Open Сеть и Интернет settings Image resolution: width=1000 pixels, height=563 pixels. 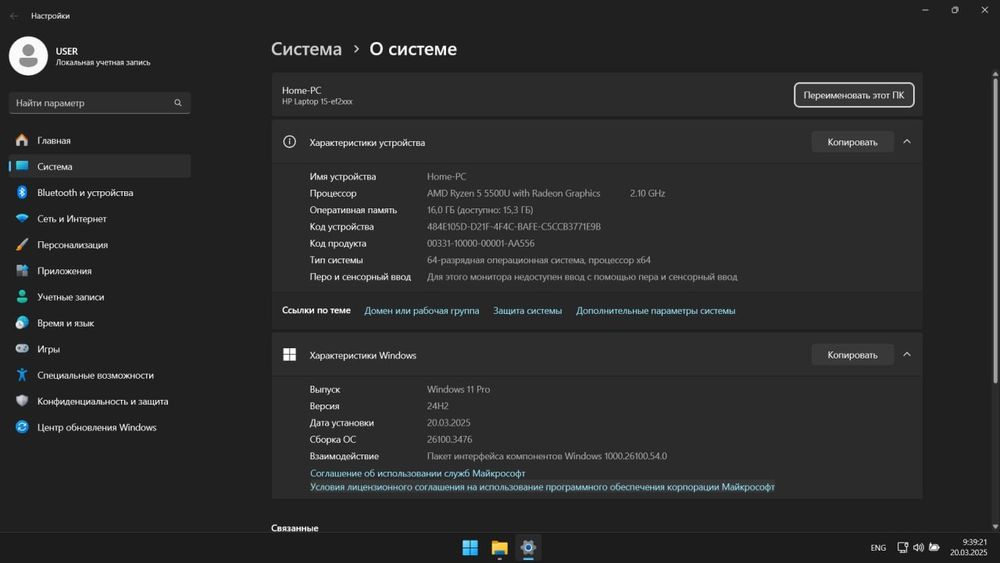tap(99, 219)
